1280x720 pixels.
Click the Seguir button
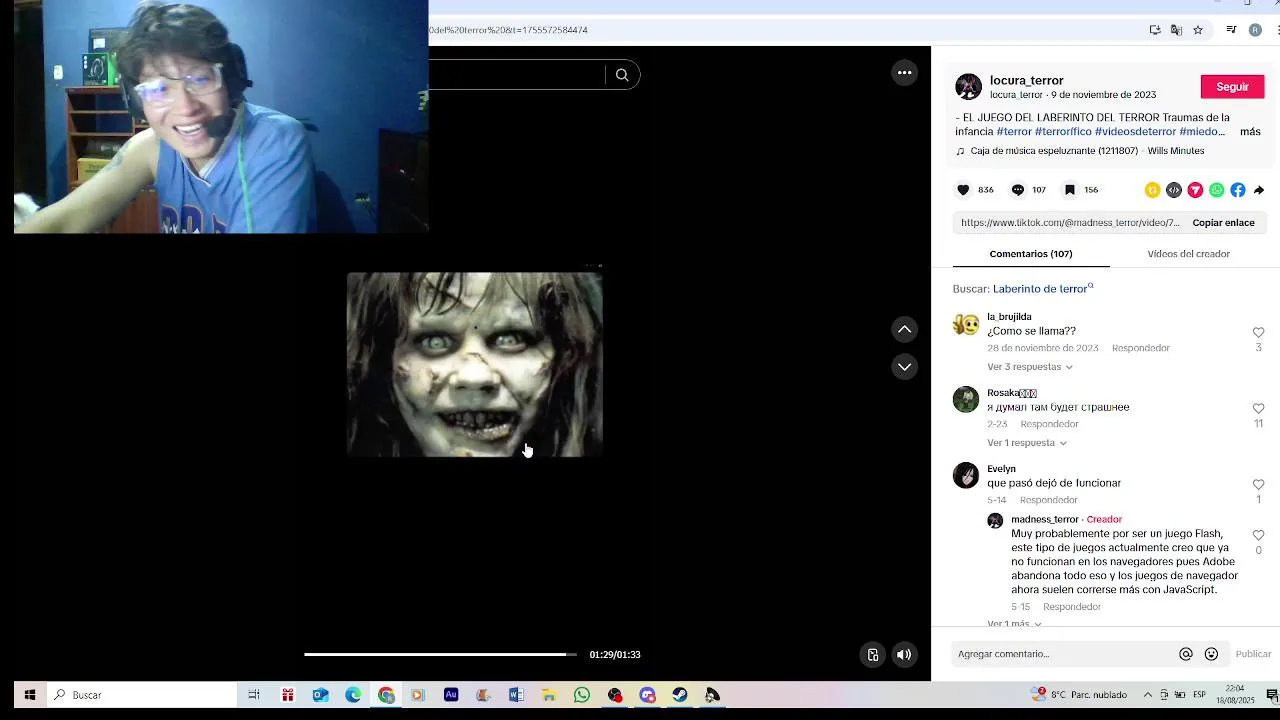coord(1232,87)
